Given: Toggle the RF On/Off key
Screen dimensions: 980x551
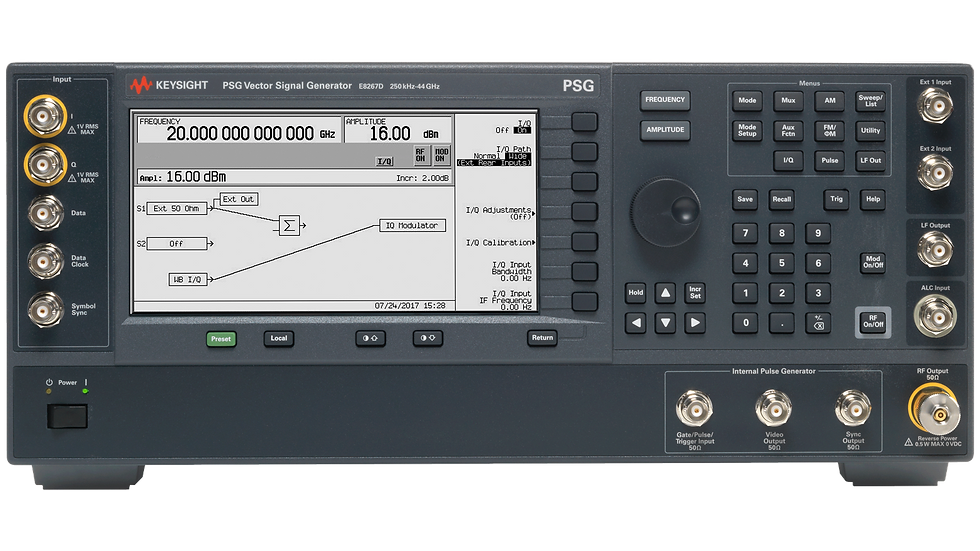Looking at the screenshot, I should coord(873,321).
